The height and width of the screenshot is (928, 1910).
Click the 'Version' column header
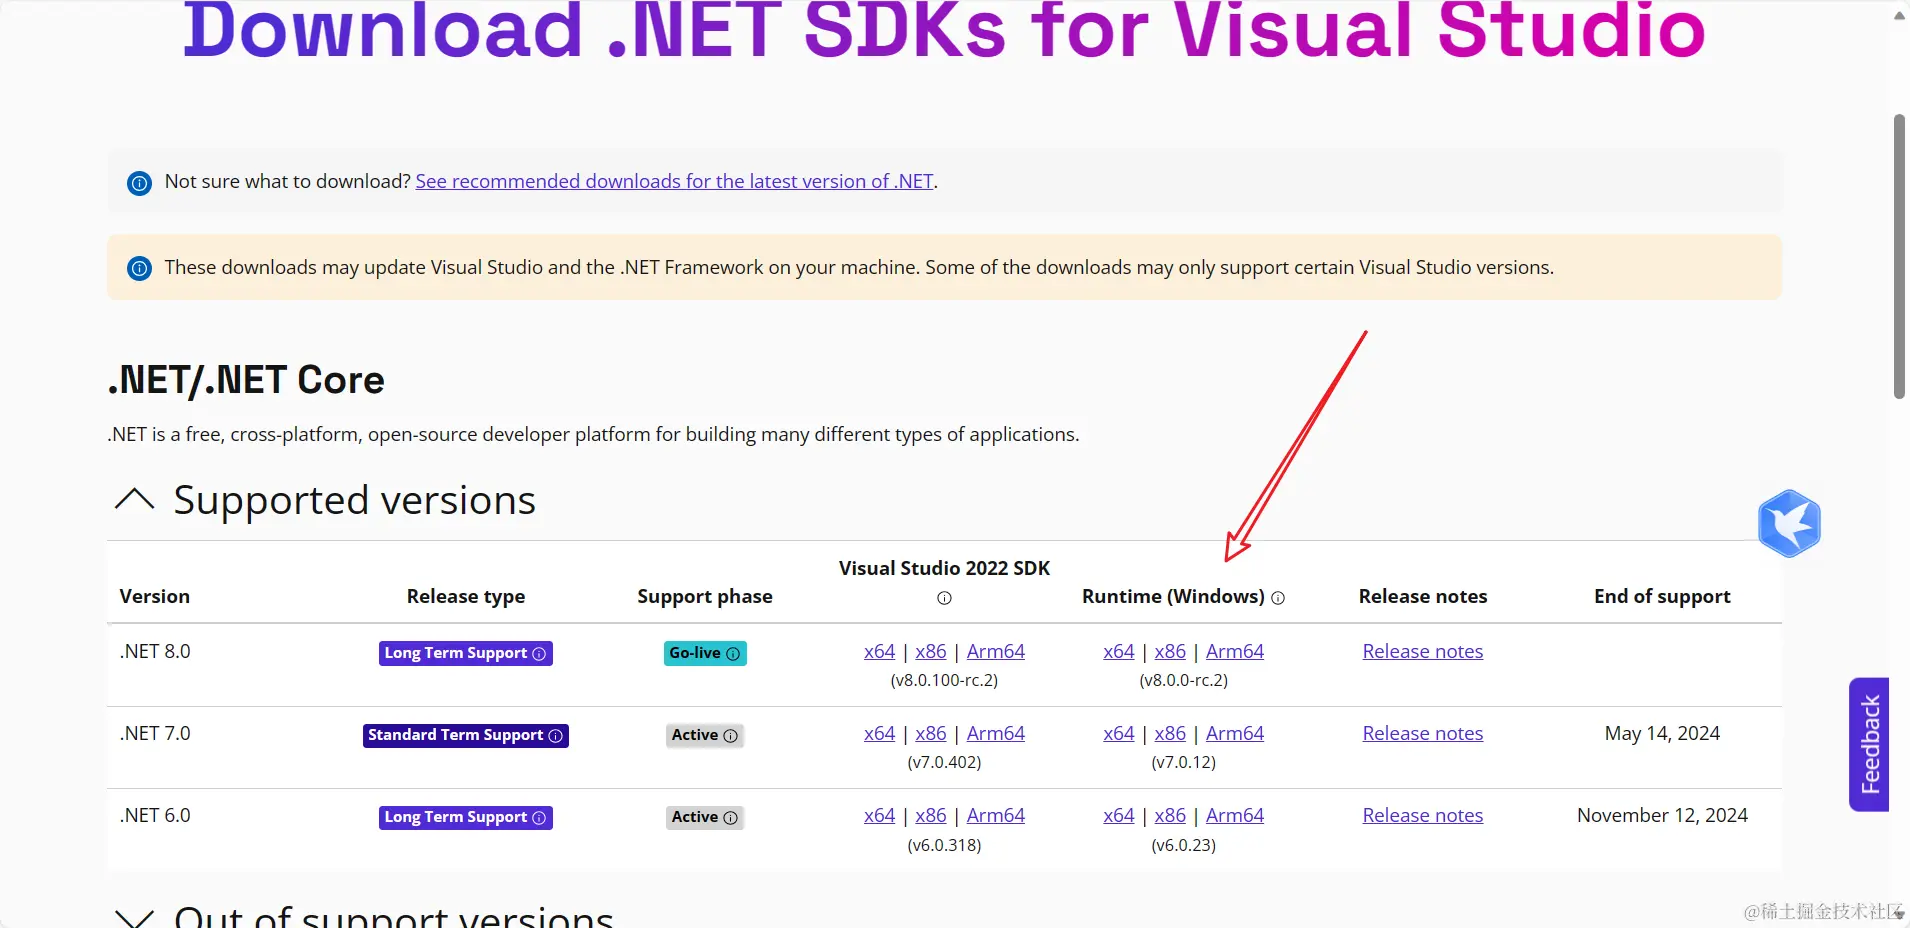(155, 596)
